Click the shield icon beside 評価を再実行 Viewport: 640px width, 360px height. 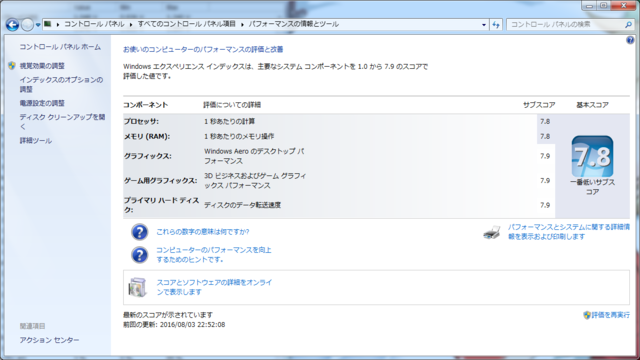coord(587,315)
